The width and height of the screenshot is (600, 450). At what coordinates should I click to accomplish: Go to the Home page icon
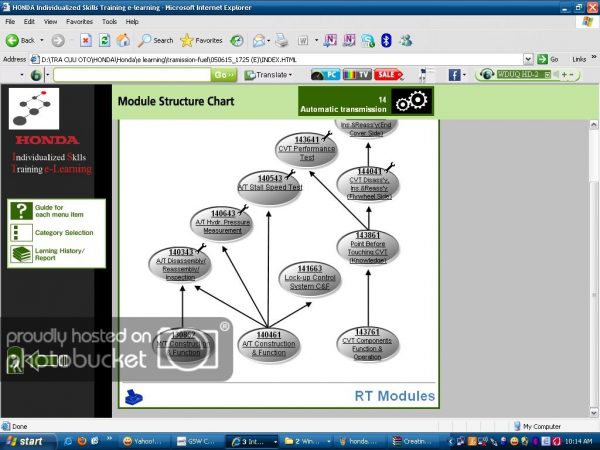tap(123, 40)
